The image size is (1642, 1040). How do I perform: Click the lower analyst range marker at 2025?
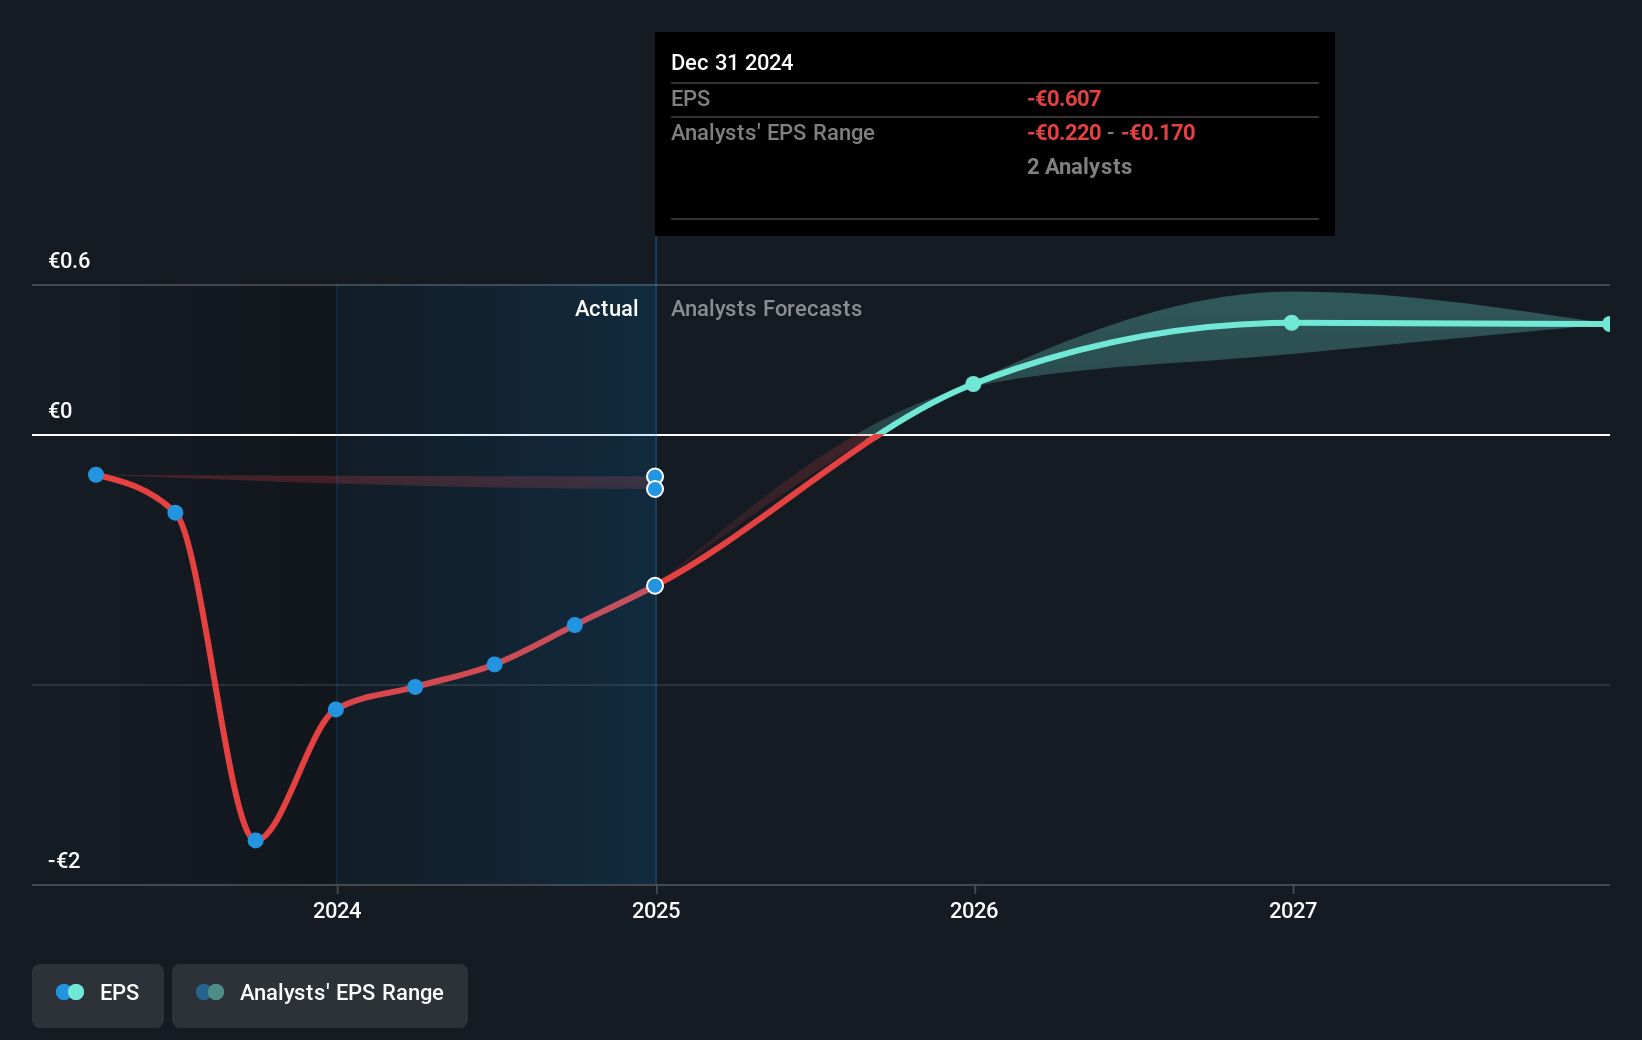pyautogui.click(x=655, y=489)
